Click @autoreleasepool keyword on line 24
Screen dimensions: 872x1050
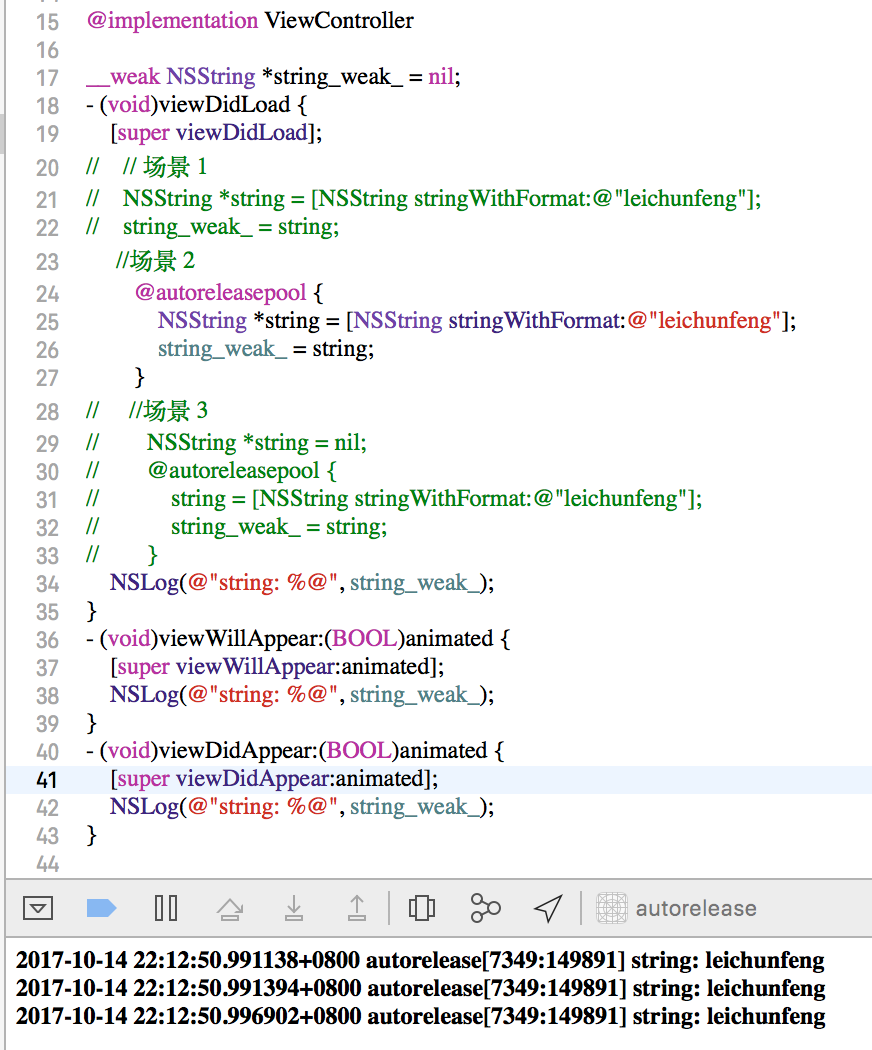click(x=220, y=293)
